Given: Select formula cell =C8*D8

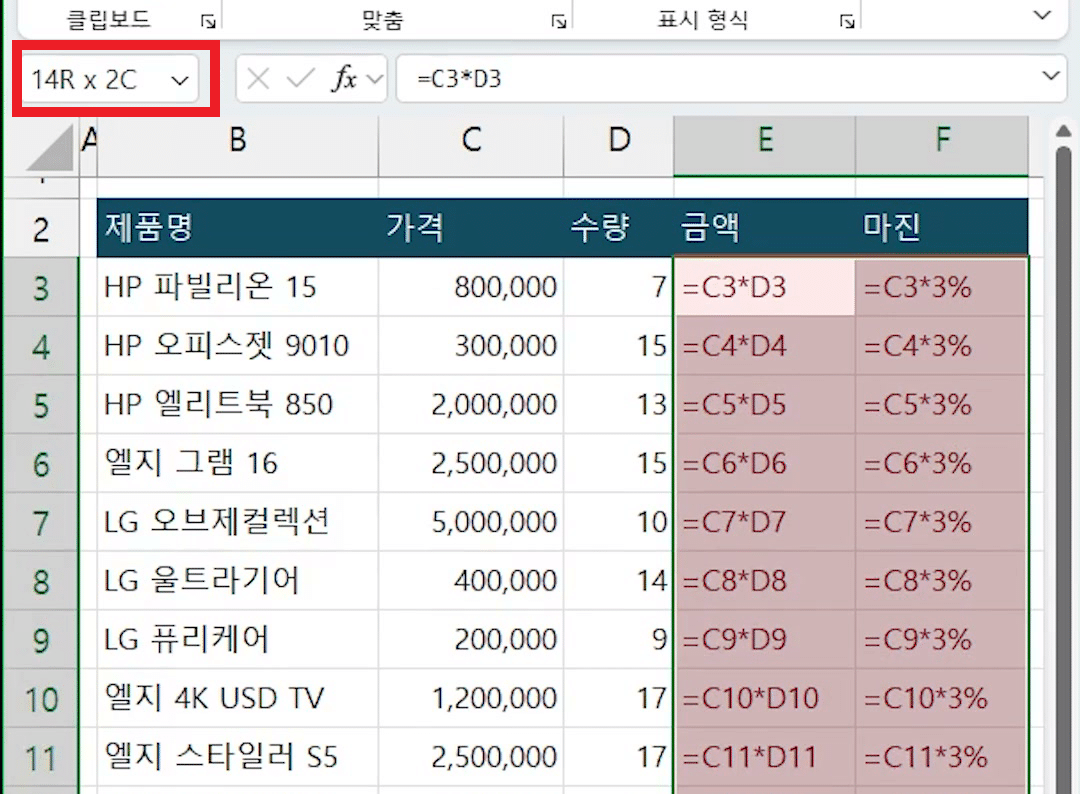Looking at the screenshot, I should (x=765, y=581).
